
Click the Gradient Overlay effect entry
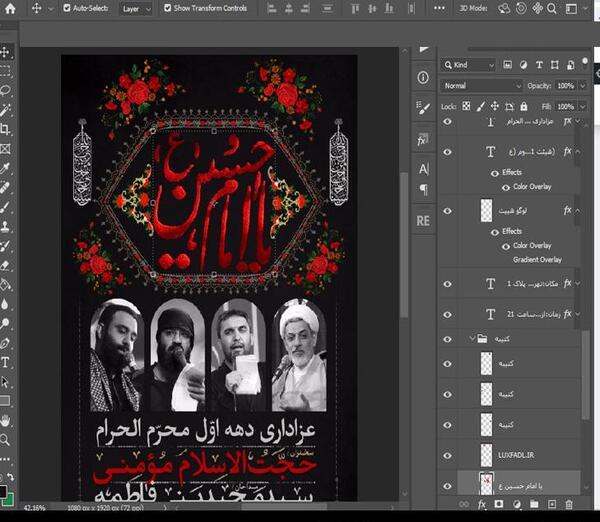click(x=537, y=260)
